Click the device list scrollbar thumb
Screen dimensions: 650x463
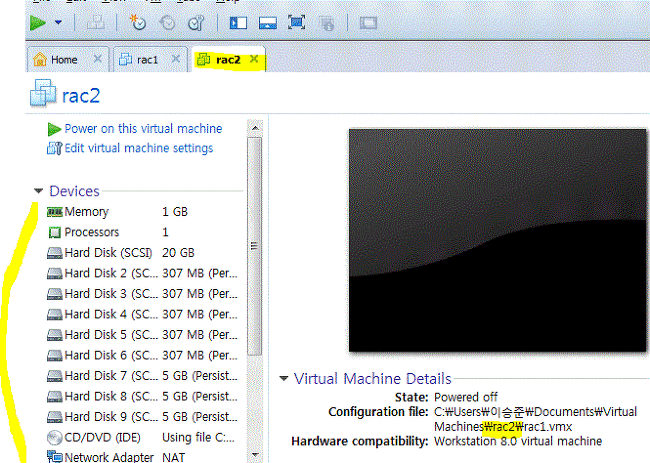coord(255,246)
